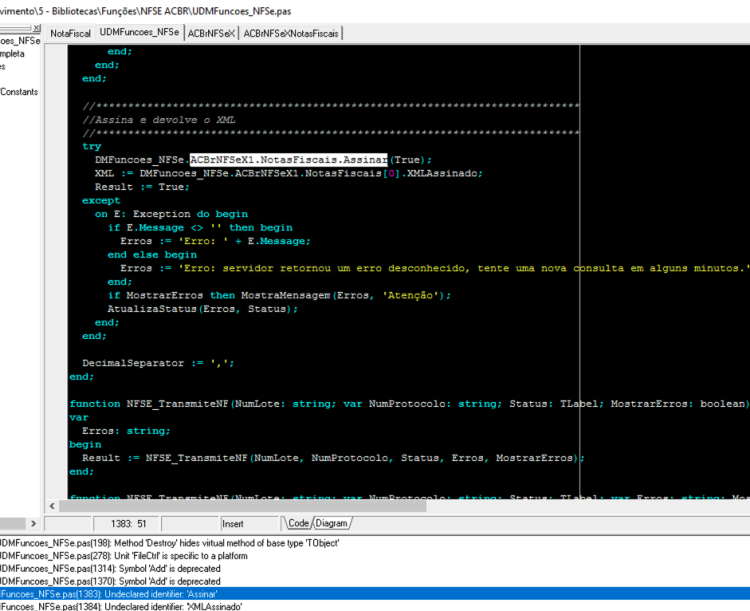Click the 'except' keyword line
This screenshot has width=750, height=611.
coord(101,200)
